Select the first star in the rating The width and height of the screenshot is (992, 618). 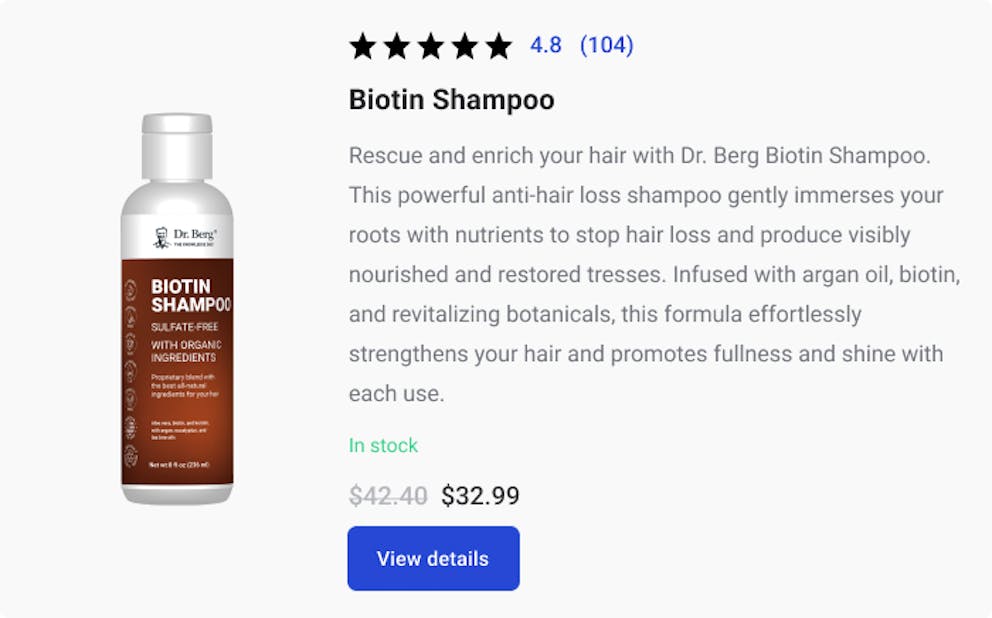coord(364,44)
